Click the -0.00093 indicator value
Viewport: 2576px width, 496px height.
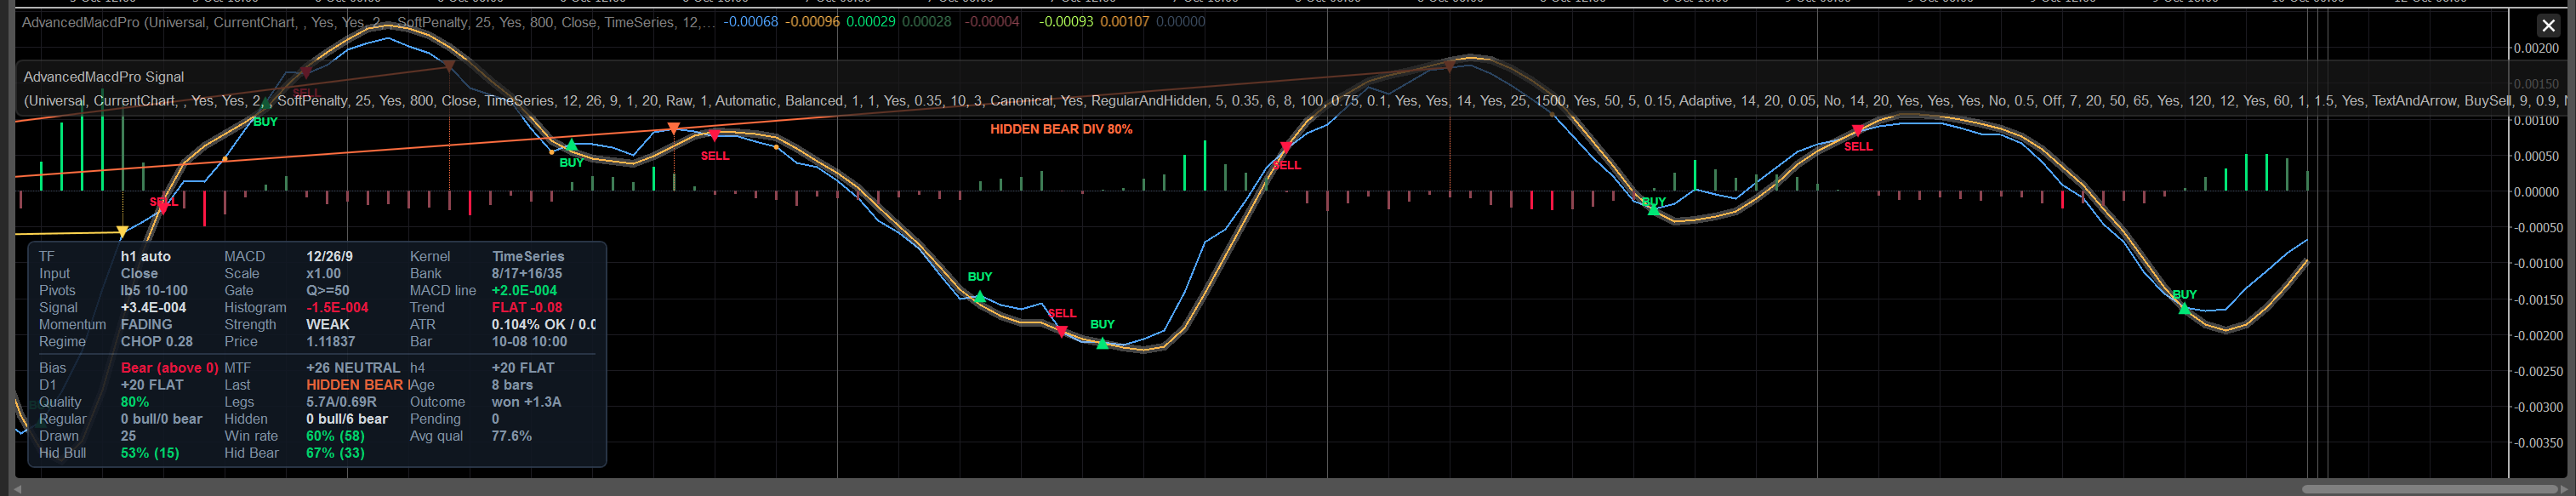(x=1066, y=22)
